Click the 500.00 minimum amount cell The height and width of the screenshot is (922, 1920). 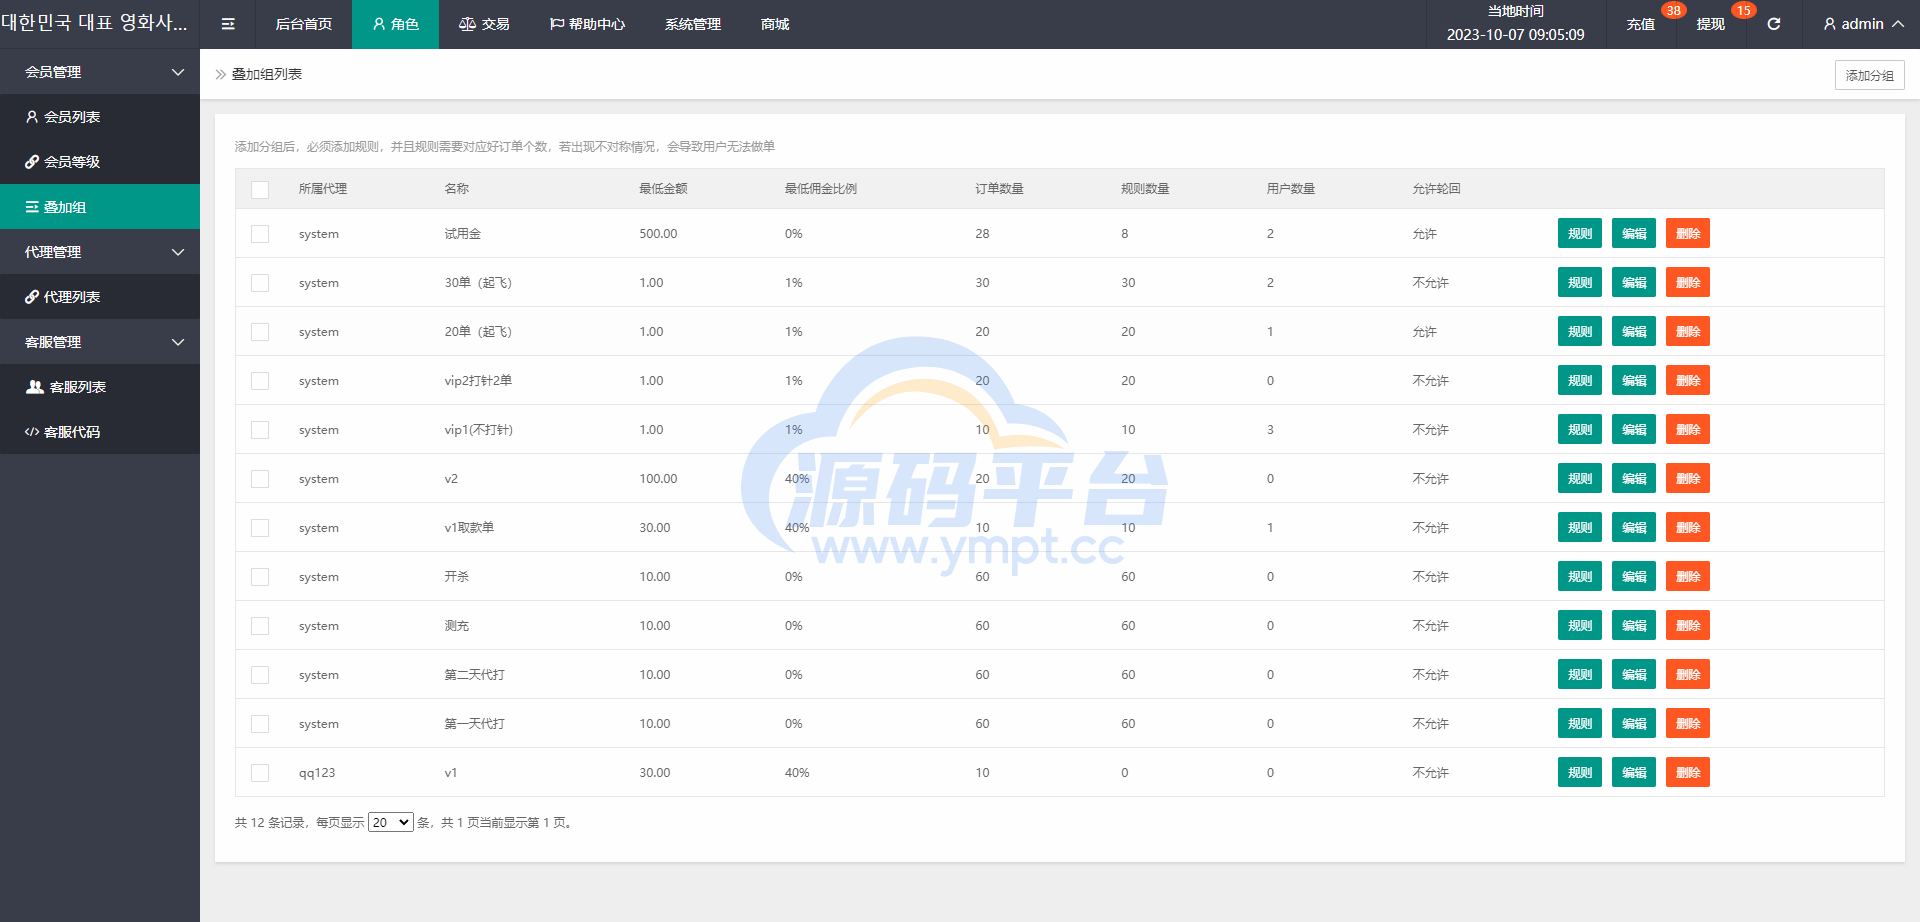point(658,234)
